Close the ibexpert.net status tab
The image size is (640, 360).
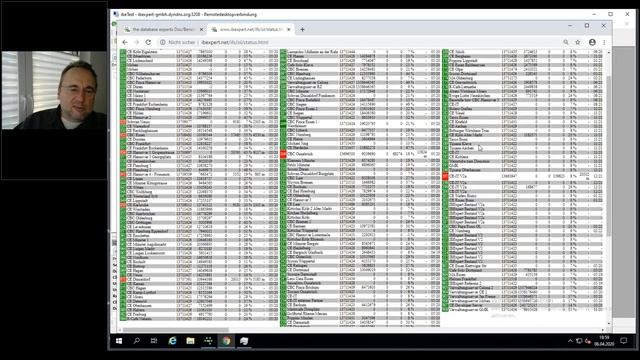pos(289,29)
